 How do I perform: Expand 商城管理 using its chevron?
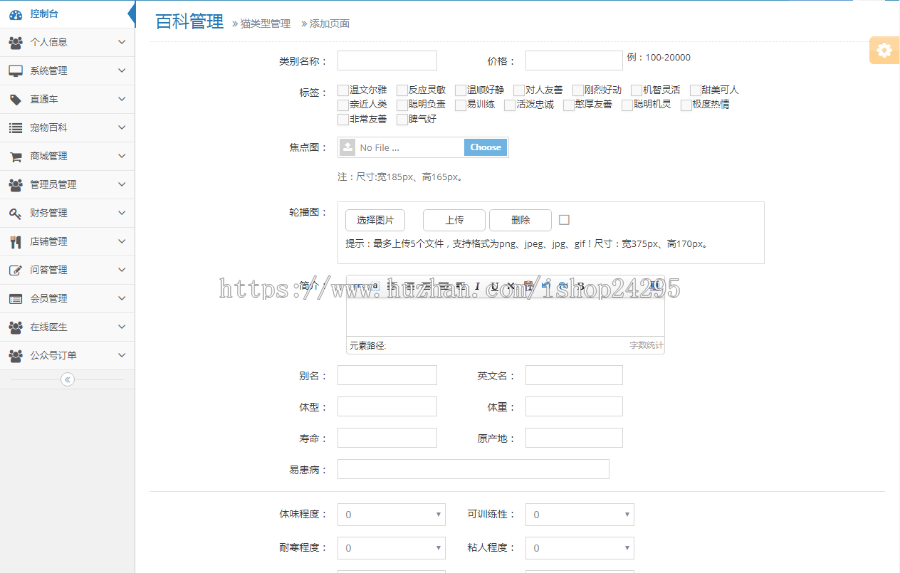pyautogui.click(x=122, y=156)
